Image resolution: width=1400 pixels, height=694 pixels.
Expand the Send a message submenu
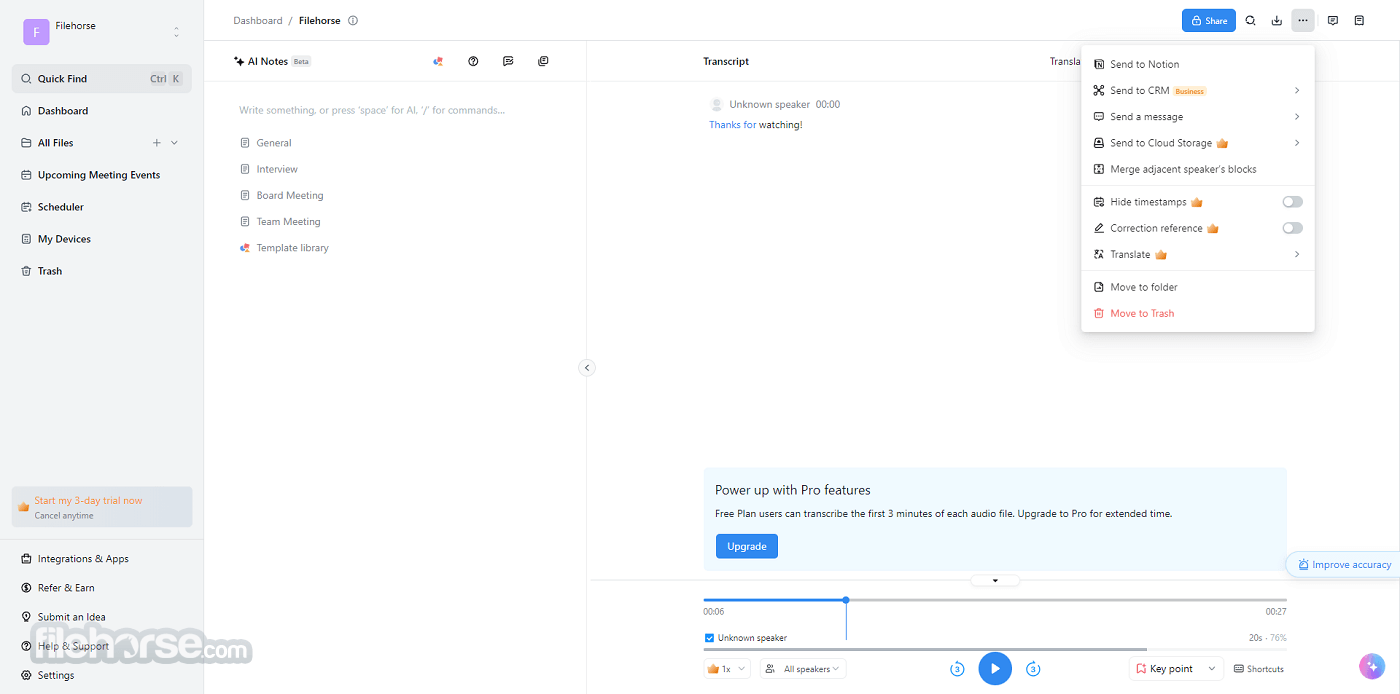click(1198, 117)
